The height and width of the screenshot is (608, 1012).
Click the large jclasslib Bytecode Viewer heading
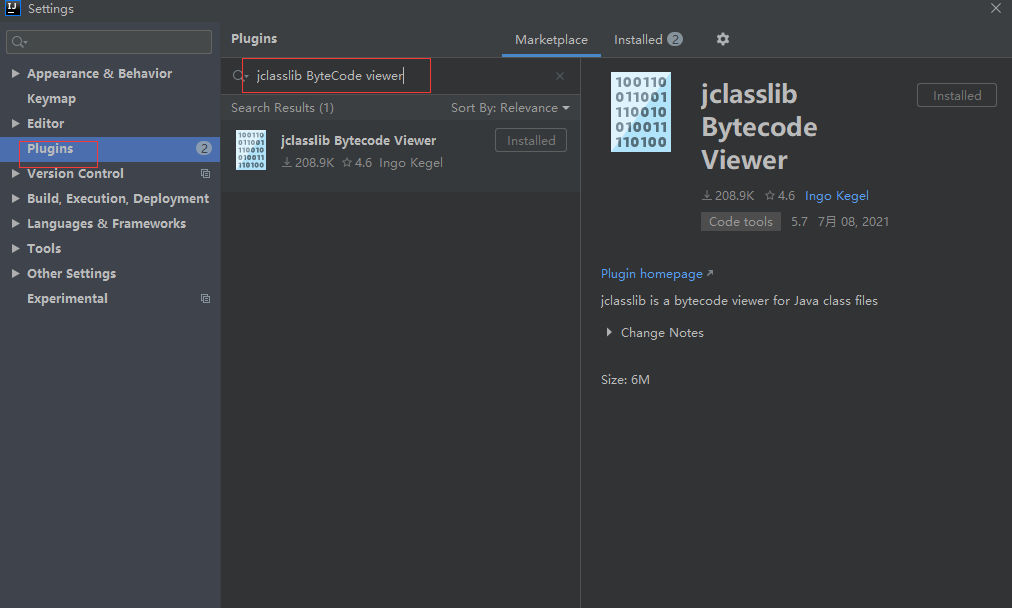click(x=759, y=127)
